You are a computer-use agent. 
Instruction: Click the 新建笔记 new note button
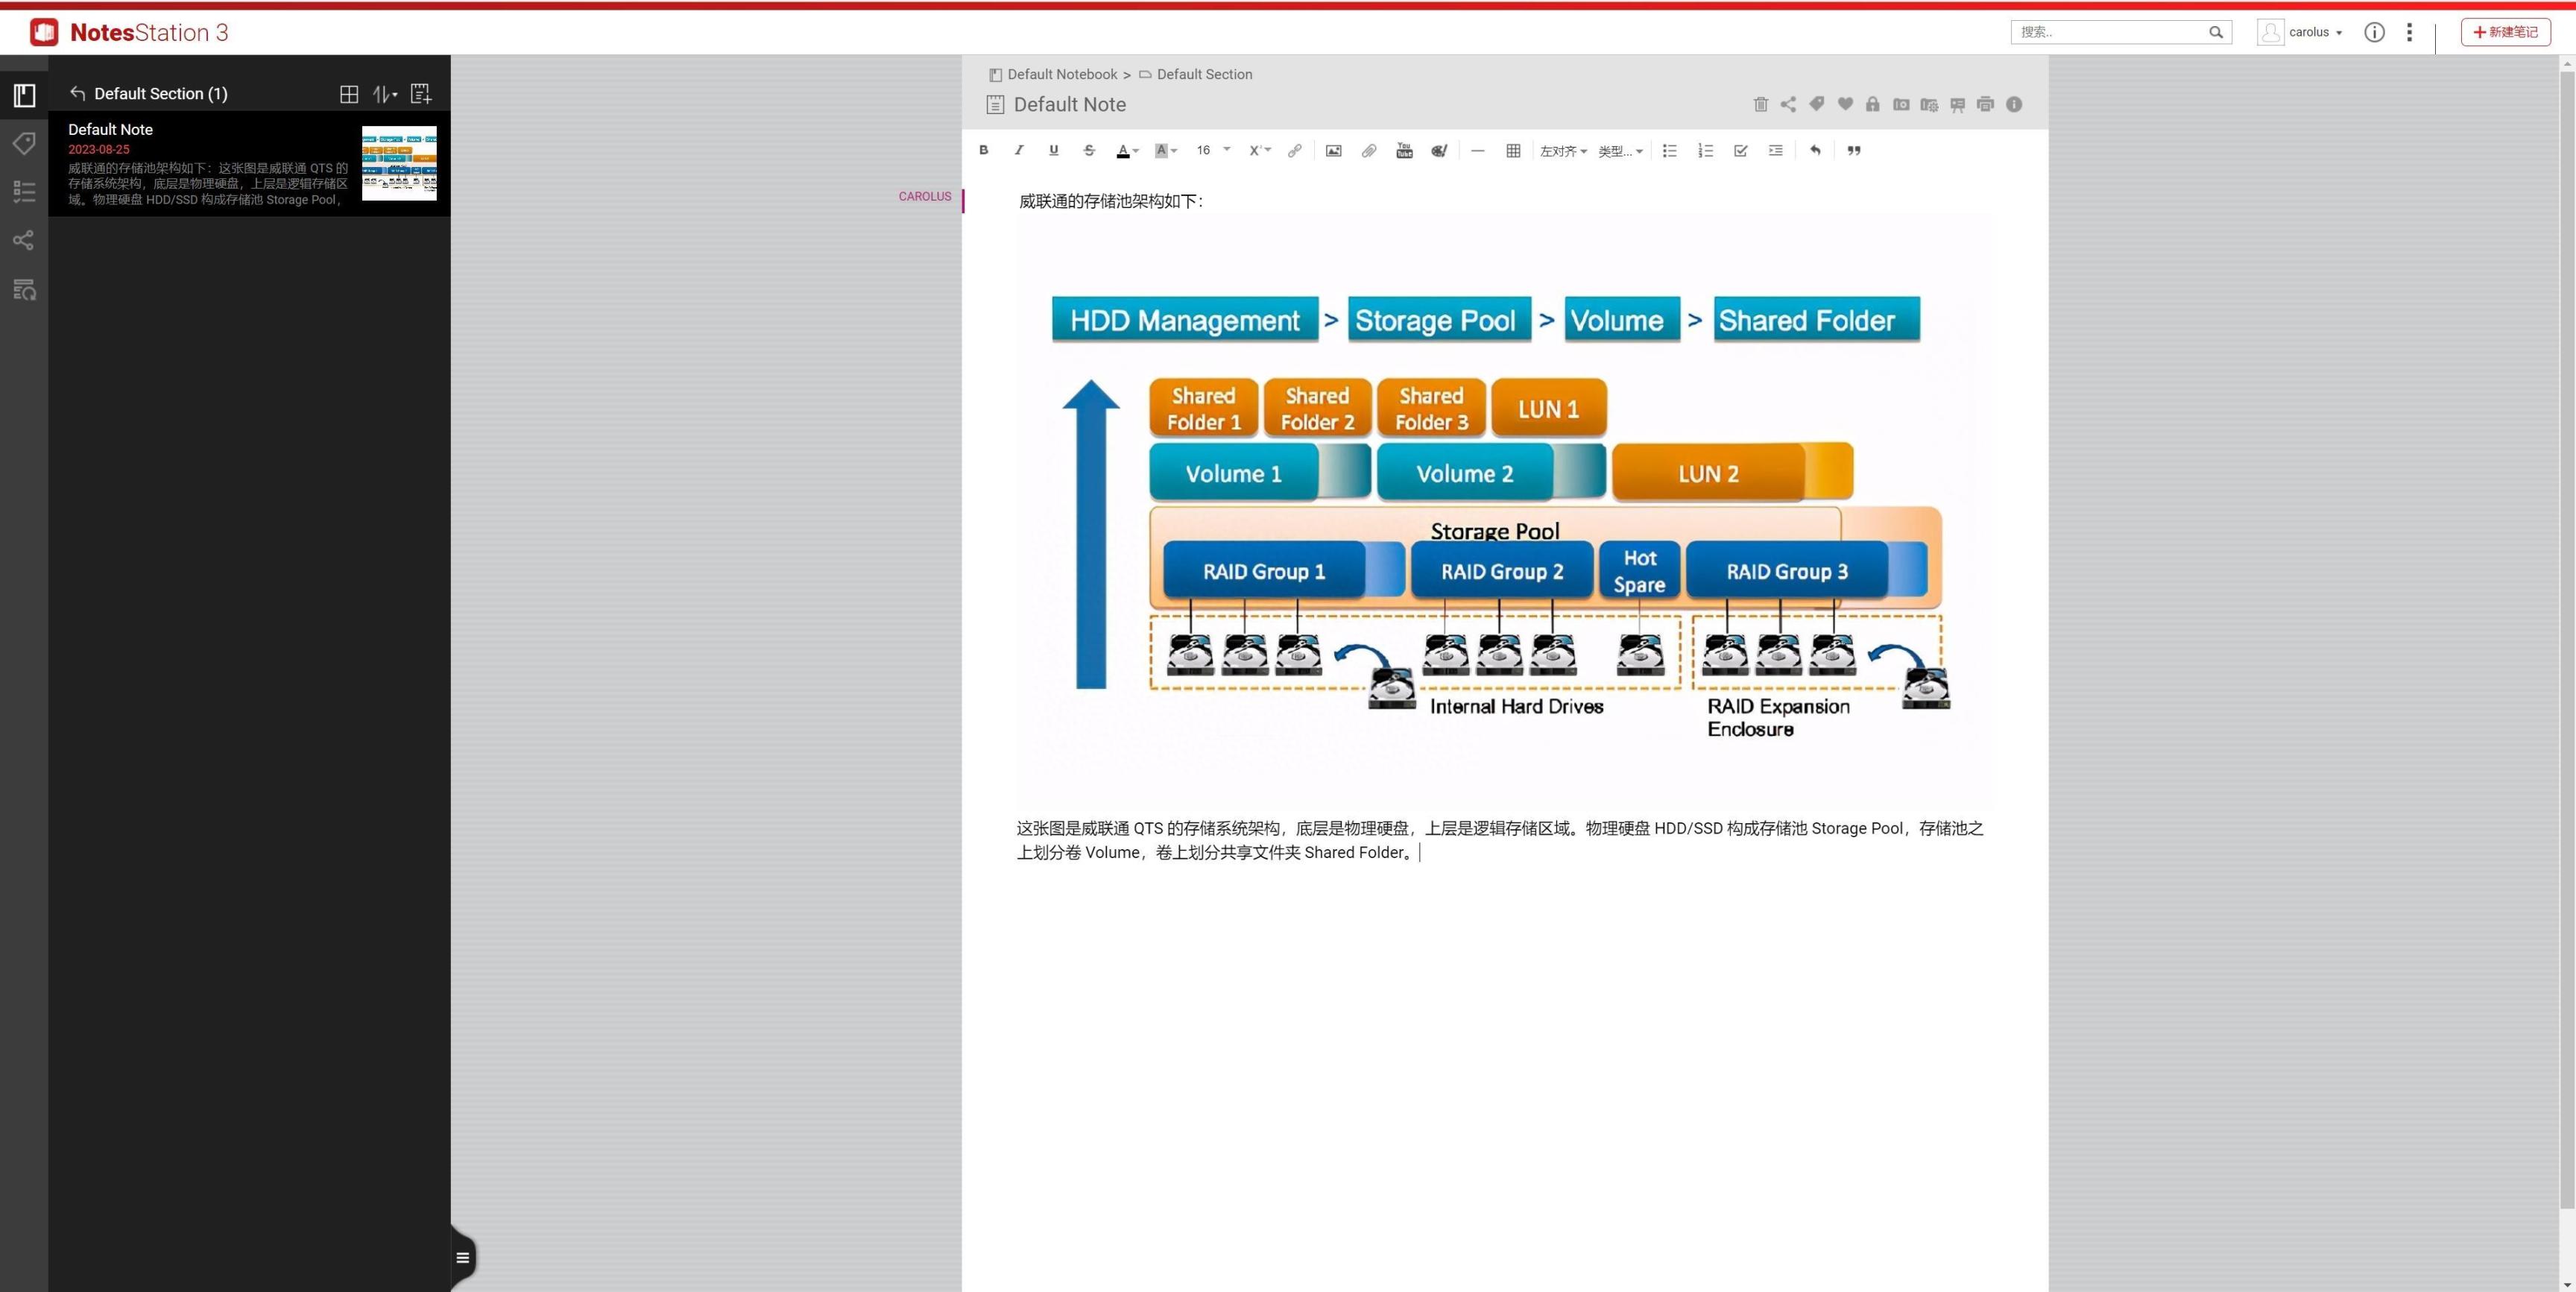point(2505,32)
